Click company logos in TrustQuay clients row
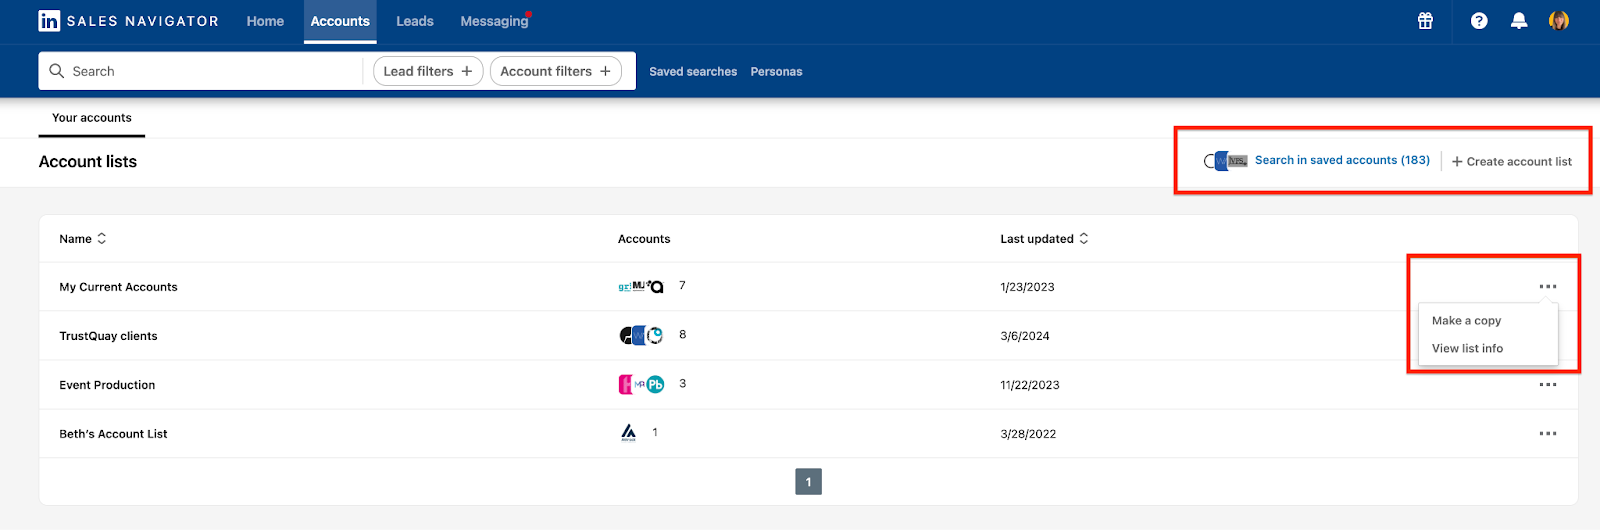 click(x=641, y=336)
